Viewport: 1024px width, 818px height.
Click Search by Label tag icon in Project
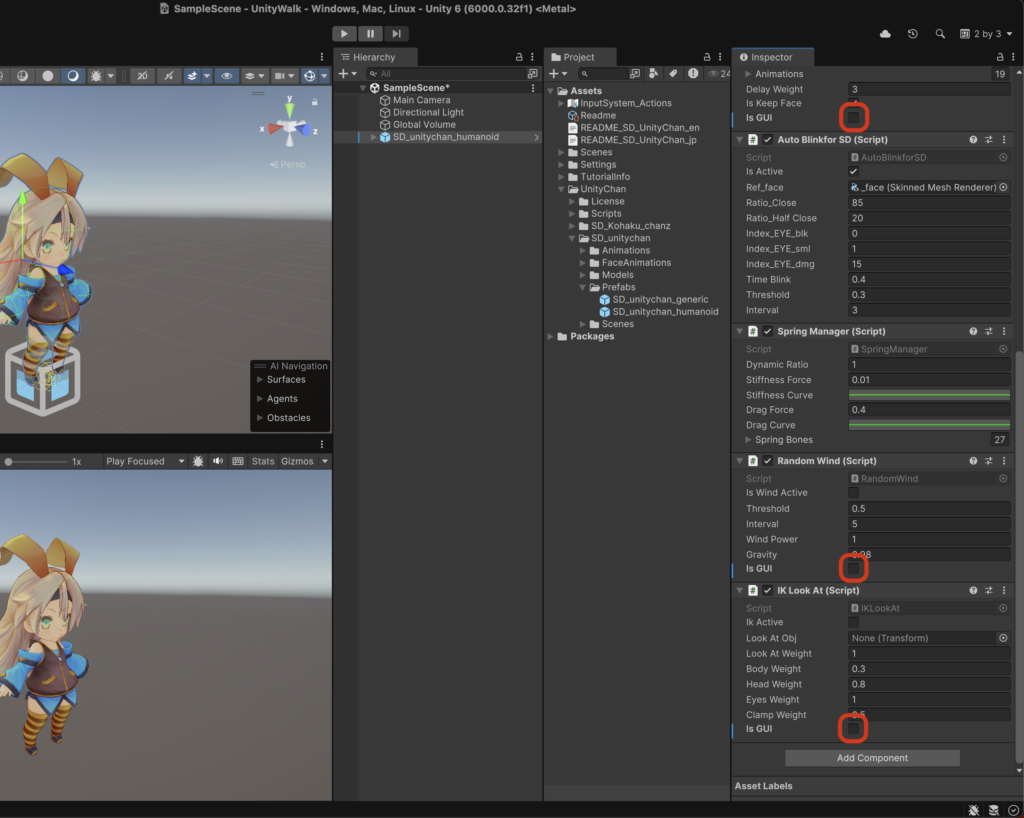click(x=673, y=74)
